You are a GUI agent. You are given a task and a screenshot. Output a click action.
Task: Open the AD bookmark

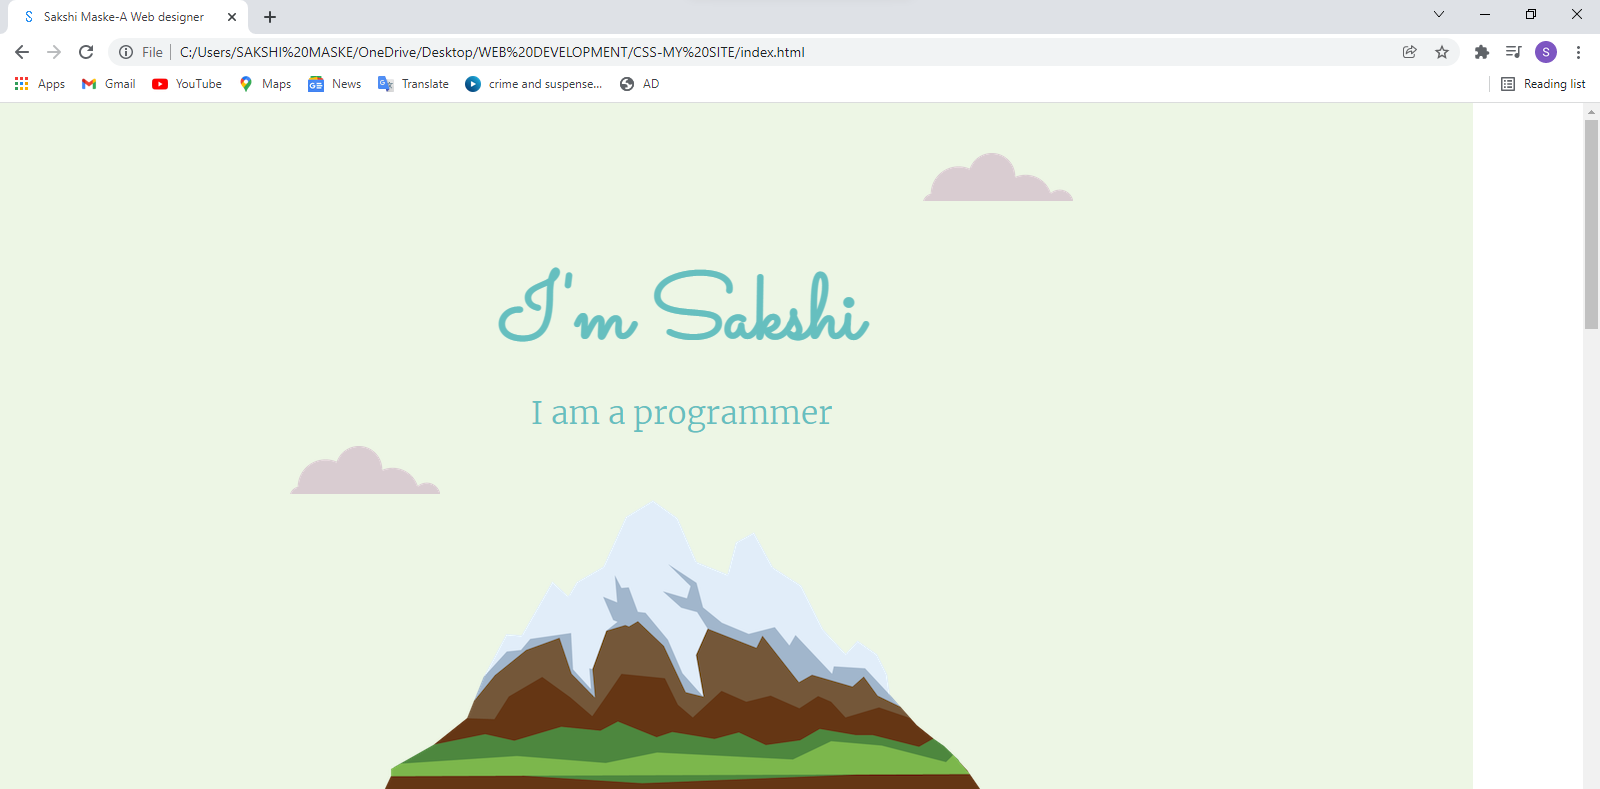click(640, 84)
